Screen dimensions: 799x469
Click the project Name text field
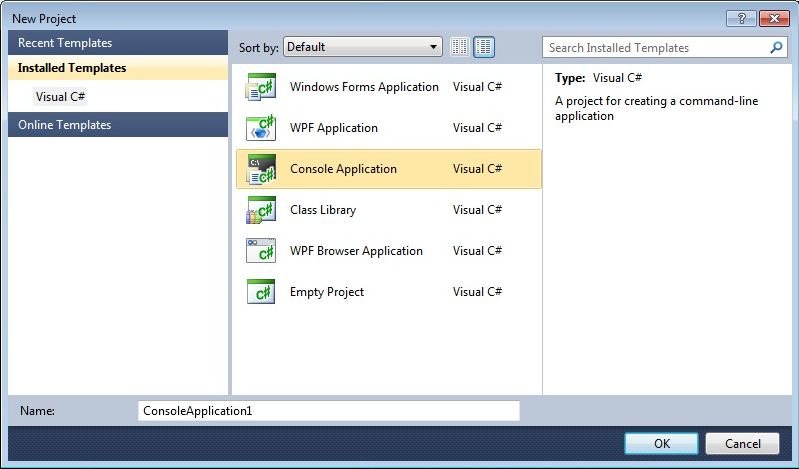[x=329, y=411]
